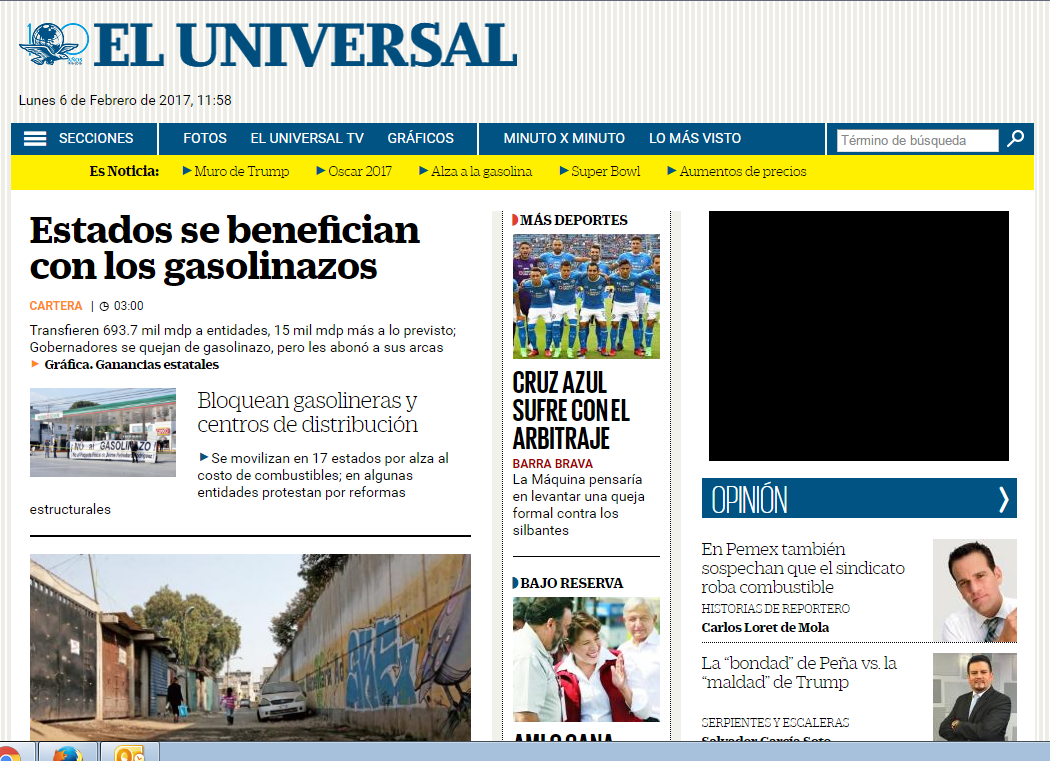Click the clock icon beside 03:00
The height and width of the screenshot is (761, 1050).
104,306
